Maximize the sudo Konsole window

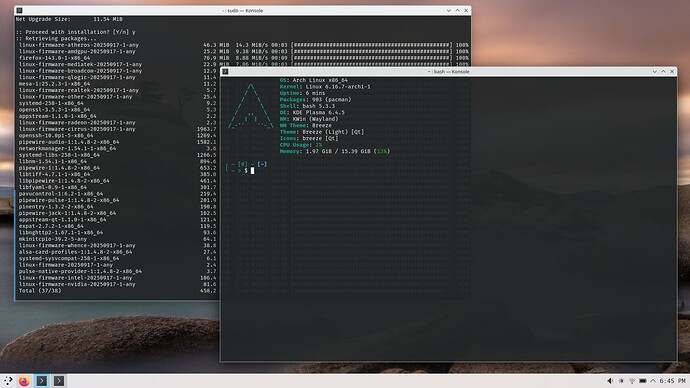457,10
